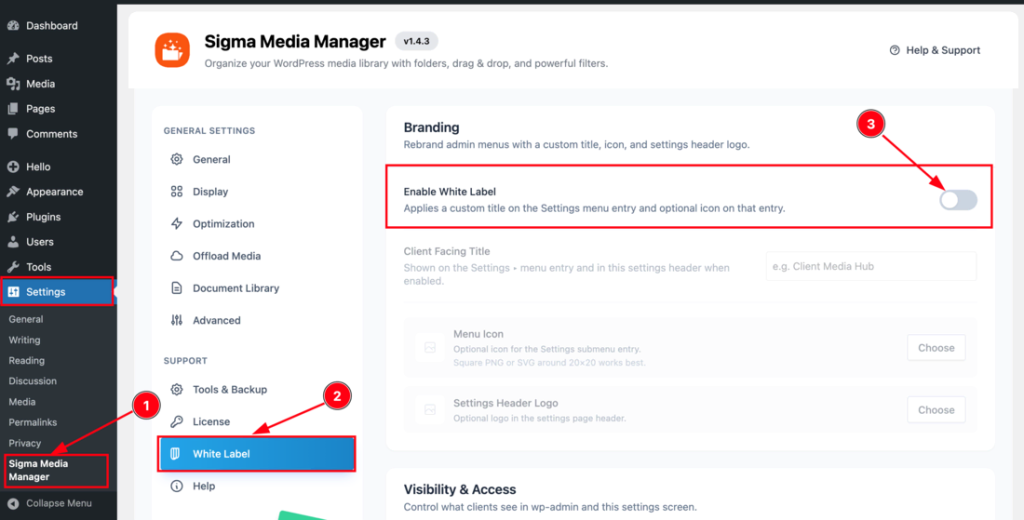
Task: Open the Privacy settings submenu
Action: coord(25,443)
